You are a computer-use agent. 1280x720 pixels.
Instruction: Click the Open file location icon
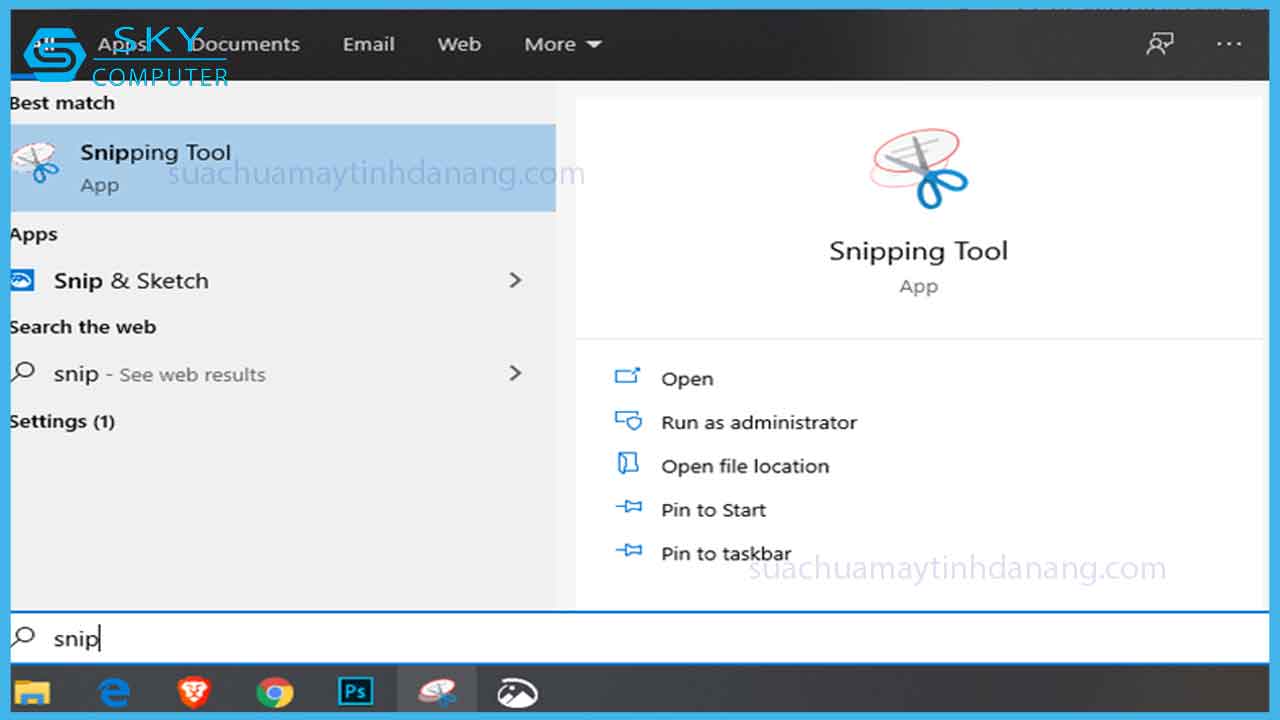click(628, 463)
